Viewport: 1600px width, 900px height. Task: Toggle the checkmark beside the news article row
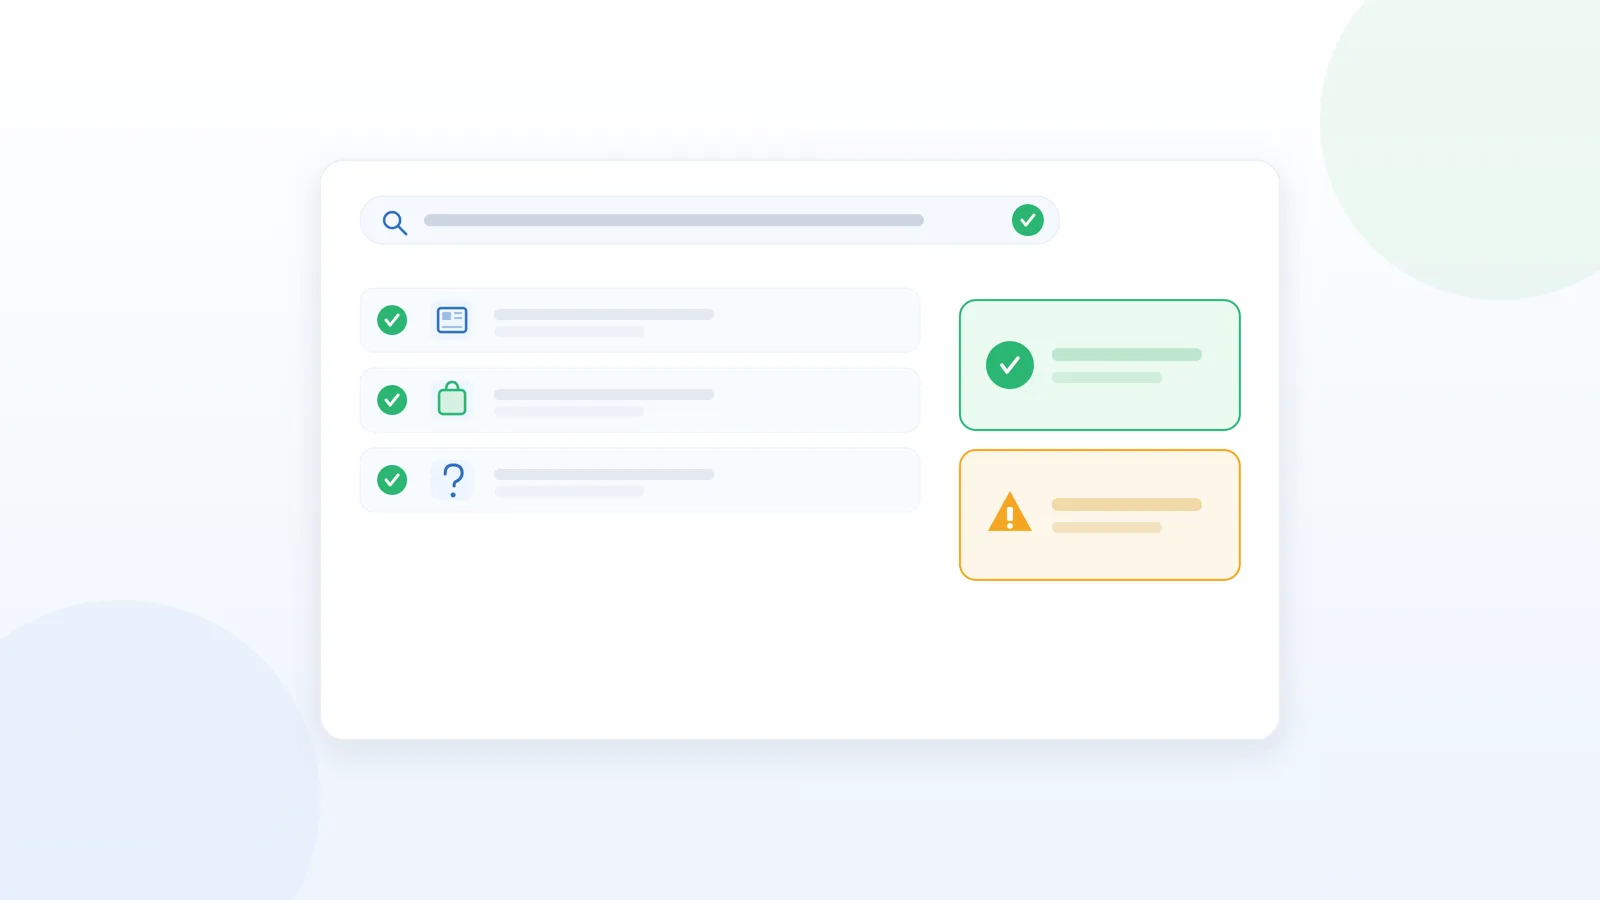(392, 320)
